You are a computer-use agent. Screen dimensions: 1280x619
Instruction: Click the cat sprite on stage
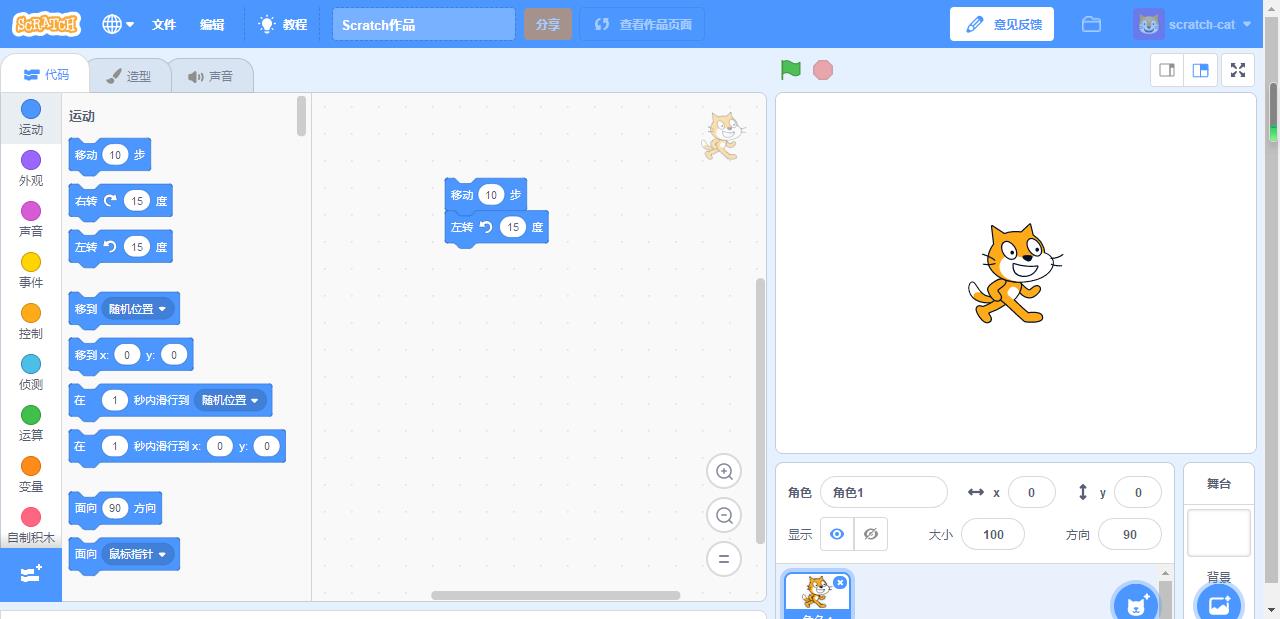click(1014, 274)
